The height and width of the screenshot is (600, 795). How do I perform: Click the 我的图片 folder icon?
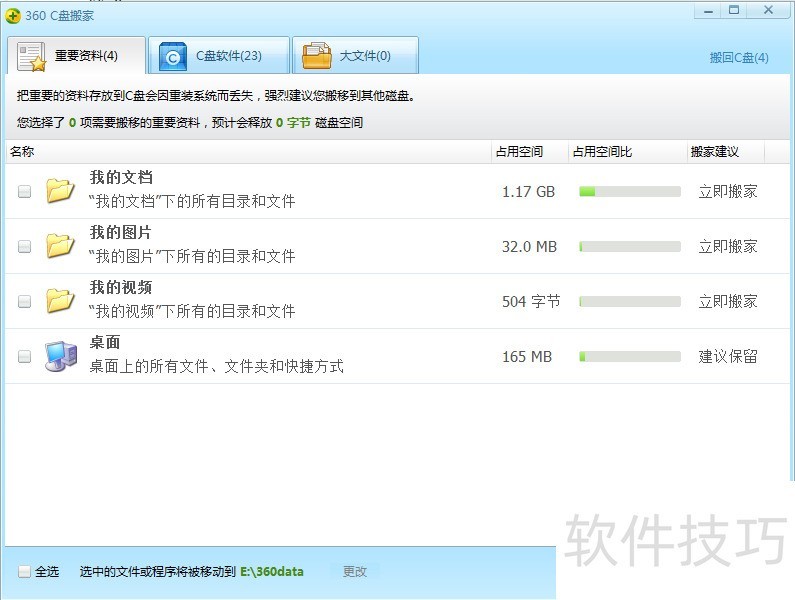tap(61, 245)
